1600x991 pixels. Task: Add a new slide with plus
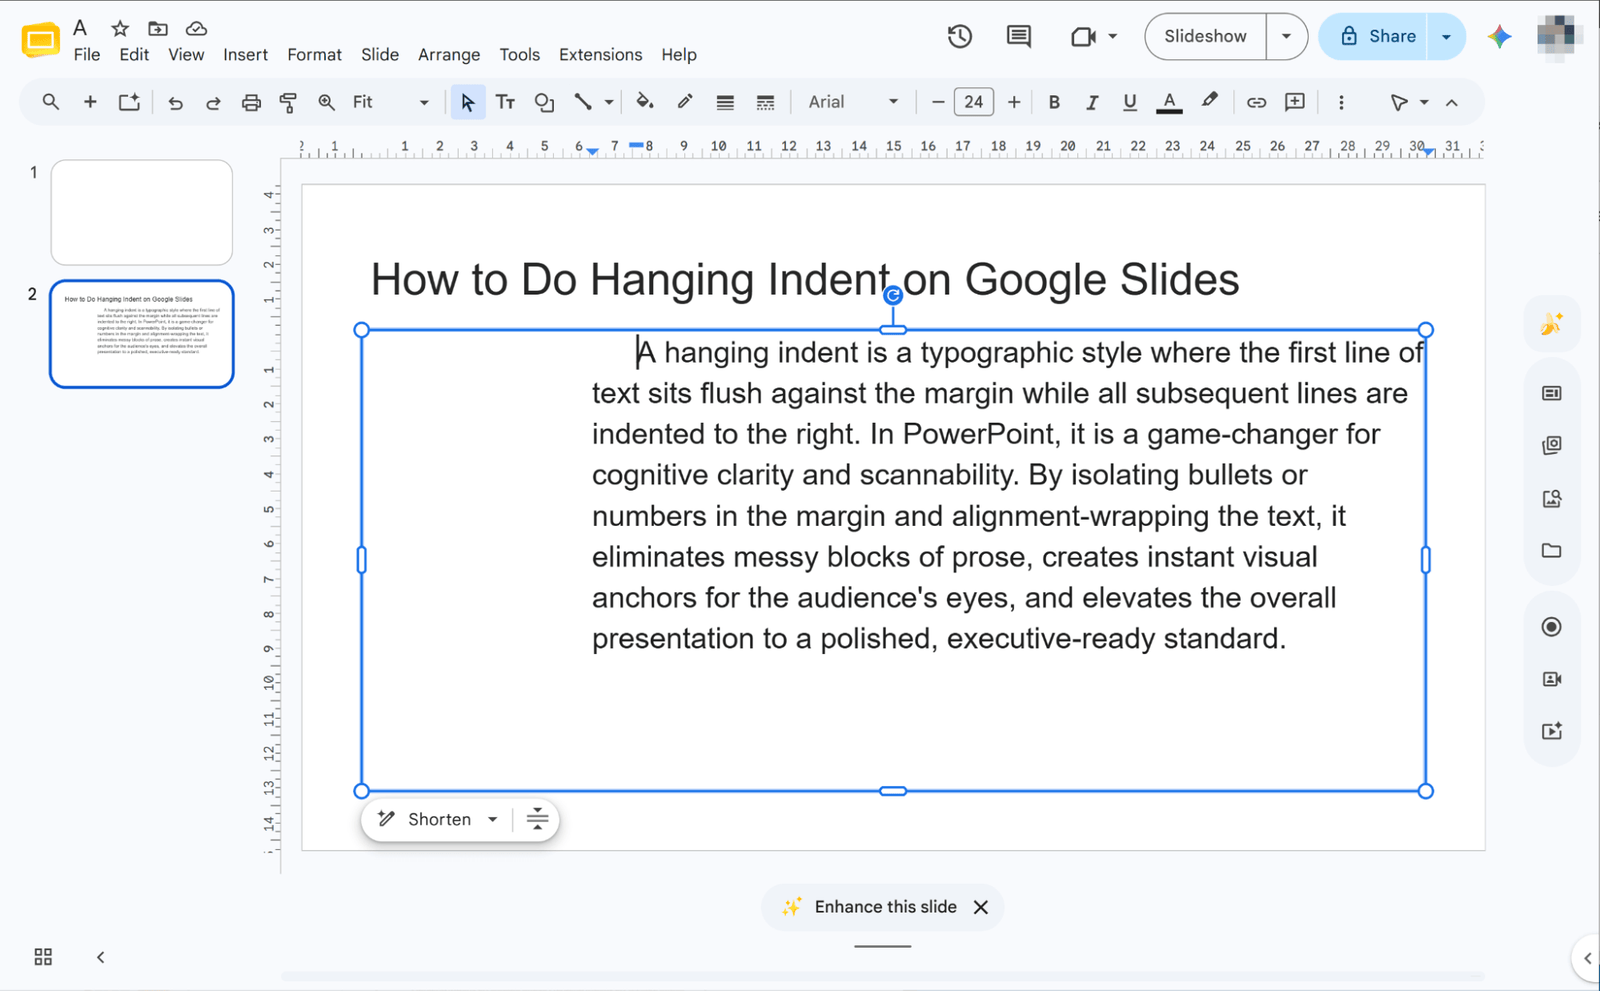point(90,102)
